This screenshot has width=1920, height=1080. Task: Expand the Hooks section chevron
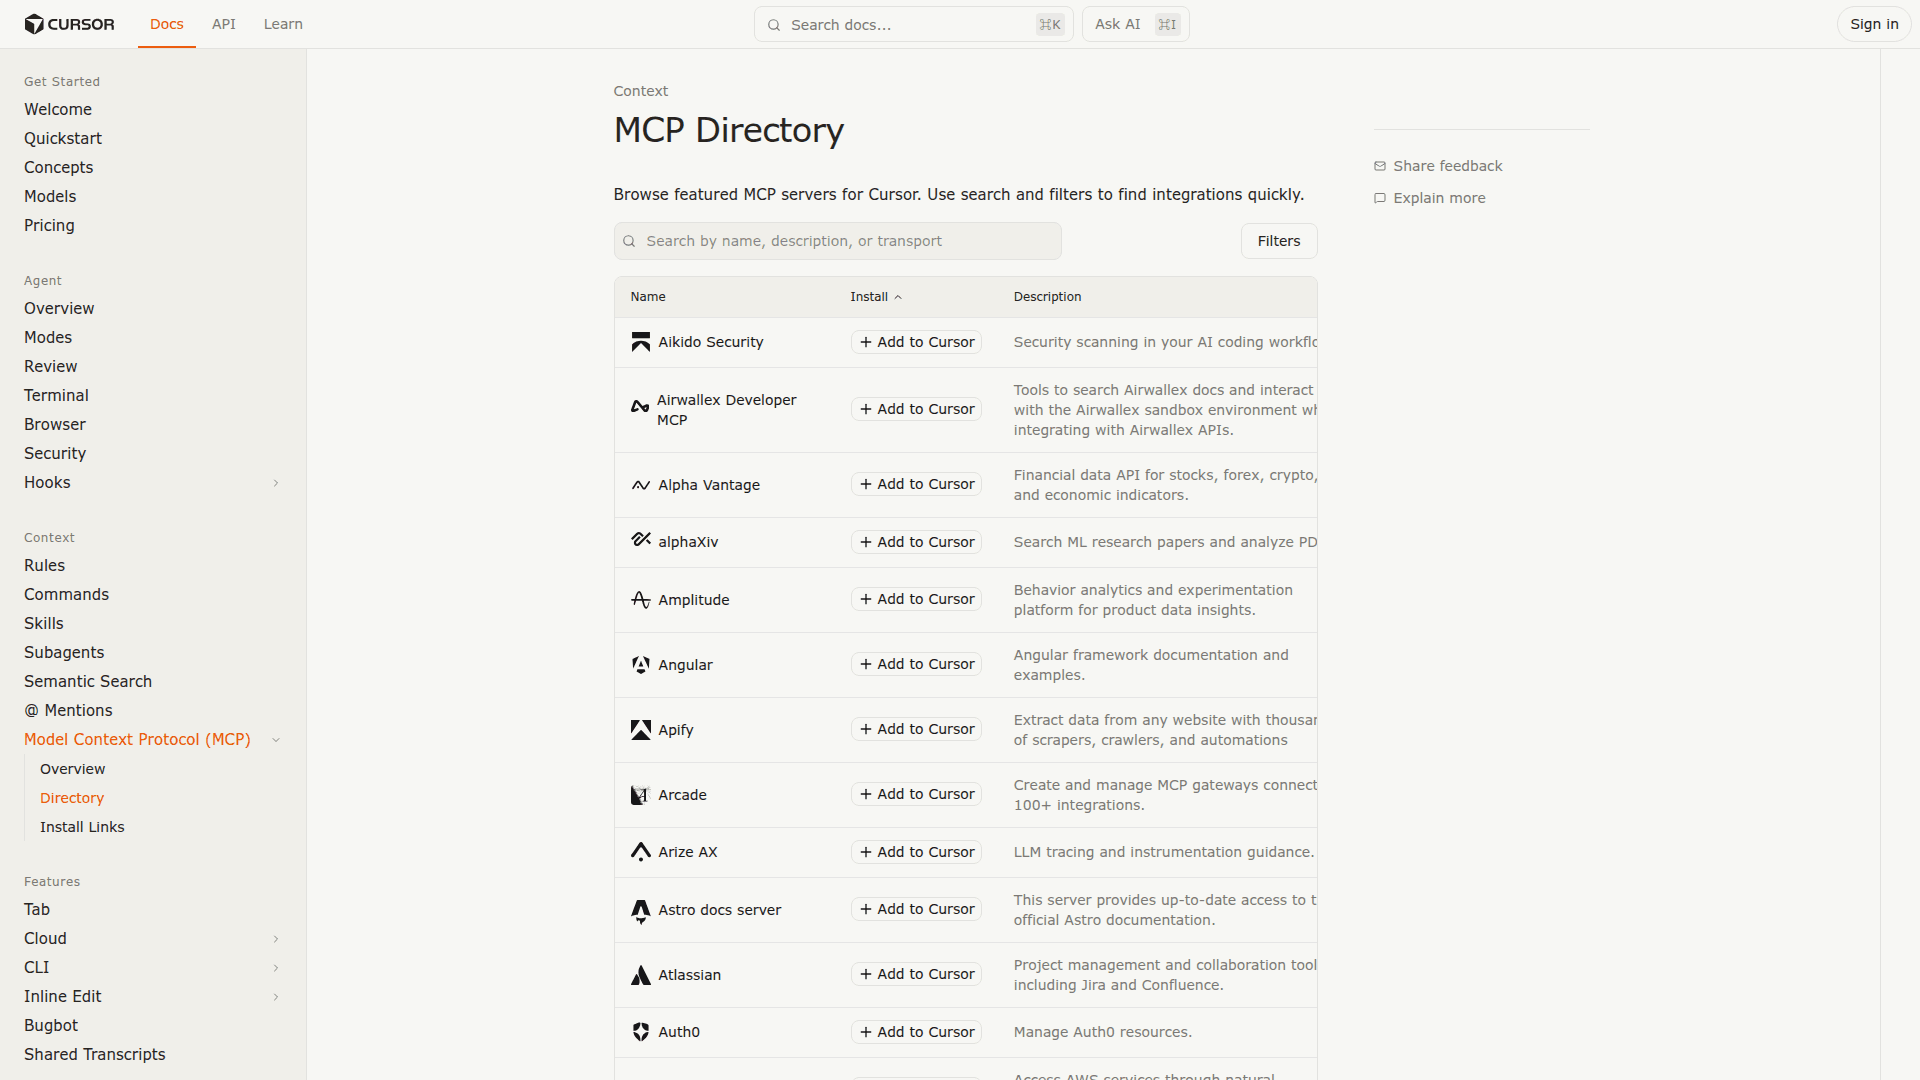pyautogui.click(x=276, y=482)
